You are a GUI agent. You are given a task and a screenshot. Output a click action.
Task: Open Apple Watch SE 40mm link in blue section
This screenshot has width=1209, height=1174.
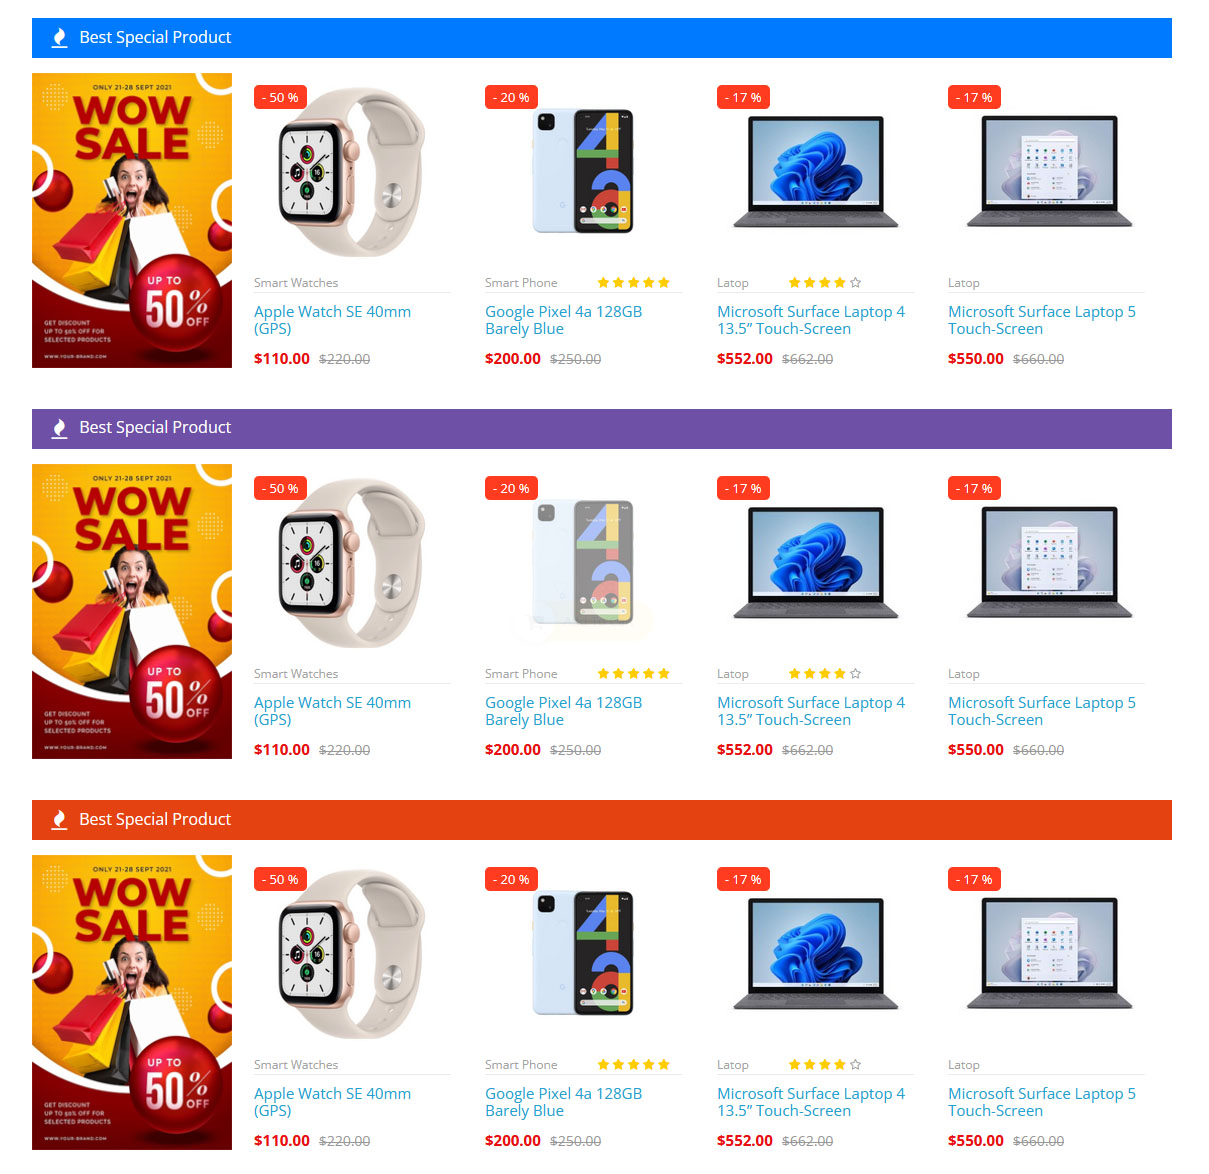coord(332,320)
